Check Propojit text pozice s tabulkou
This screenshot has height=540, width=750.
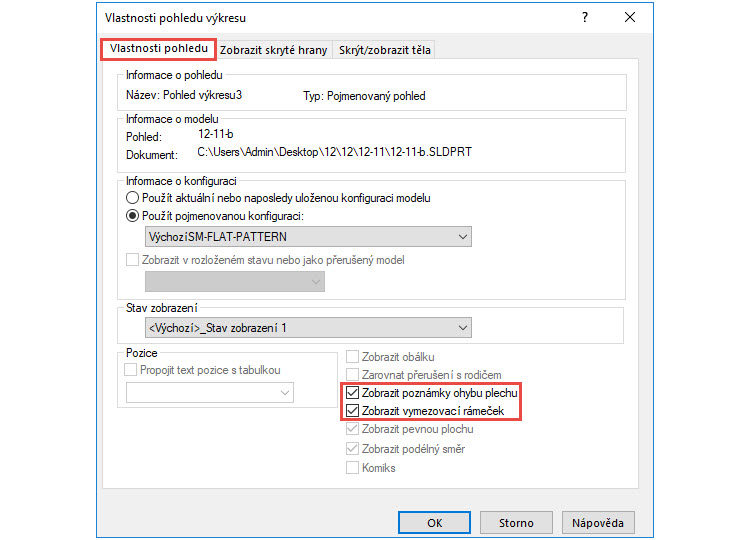point(132,370)
